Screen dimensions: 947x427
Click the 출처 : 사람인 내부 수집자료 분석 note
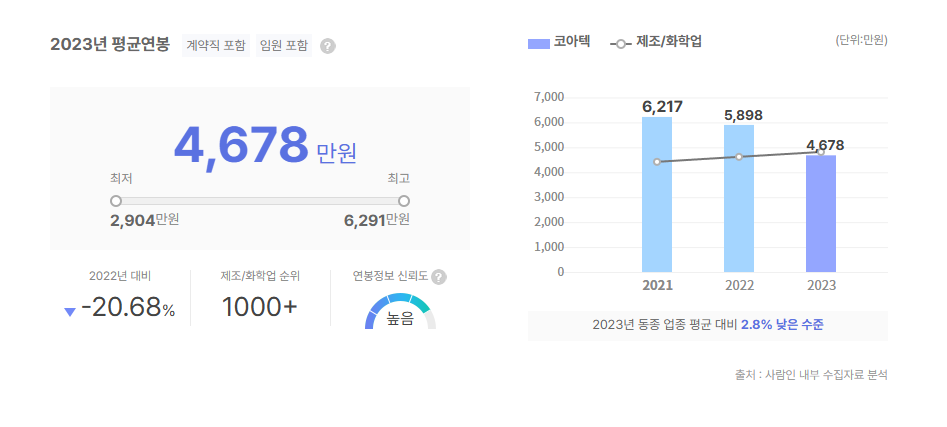(811, 375)
